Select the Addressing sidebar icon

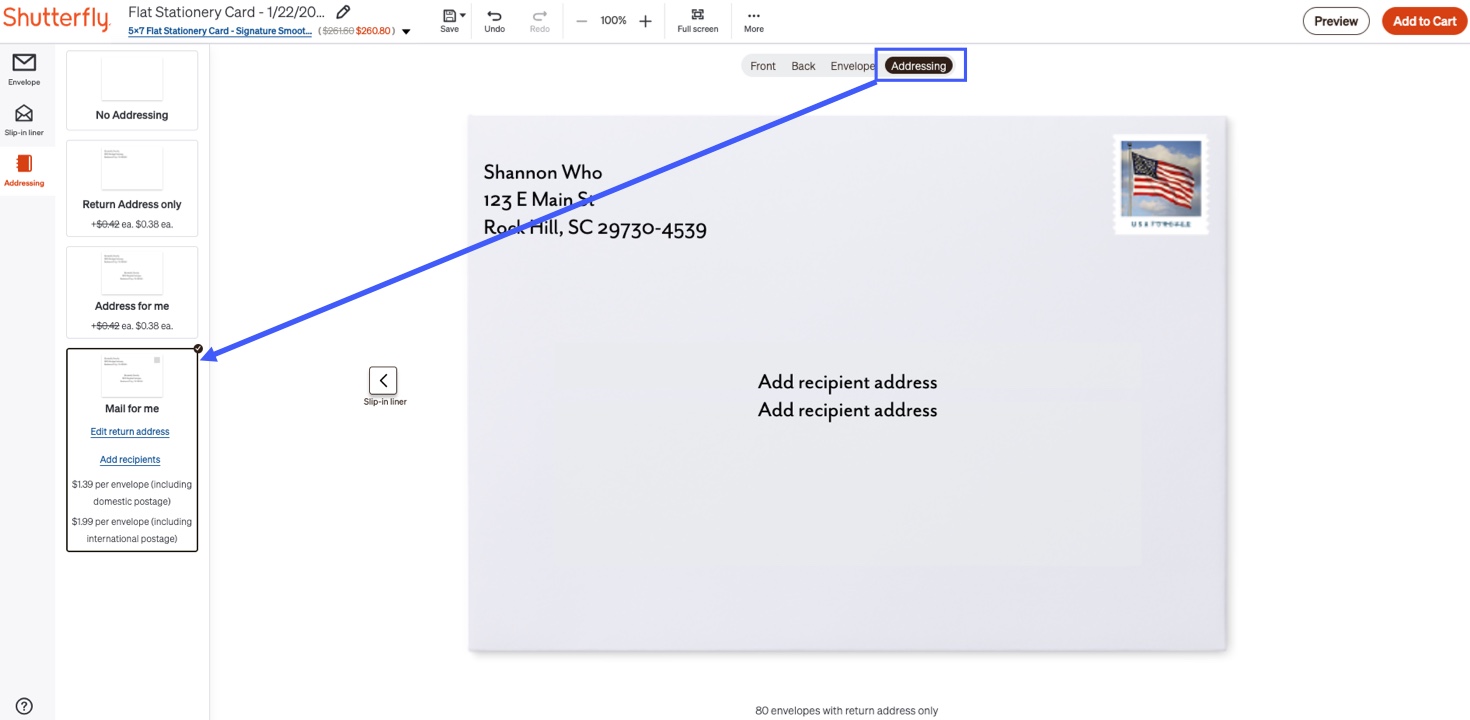coord(24,164)
